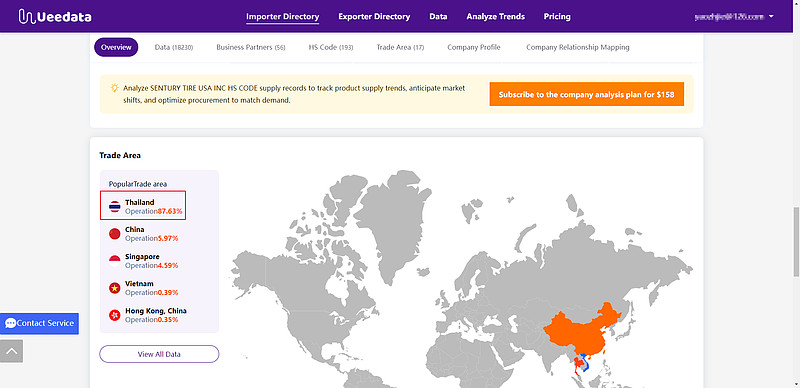Click the China flag icon
This screenshot has width=800, height=388.
115,234
